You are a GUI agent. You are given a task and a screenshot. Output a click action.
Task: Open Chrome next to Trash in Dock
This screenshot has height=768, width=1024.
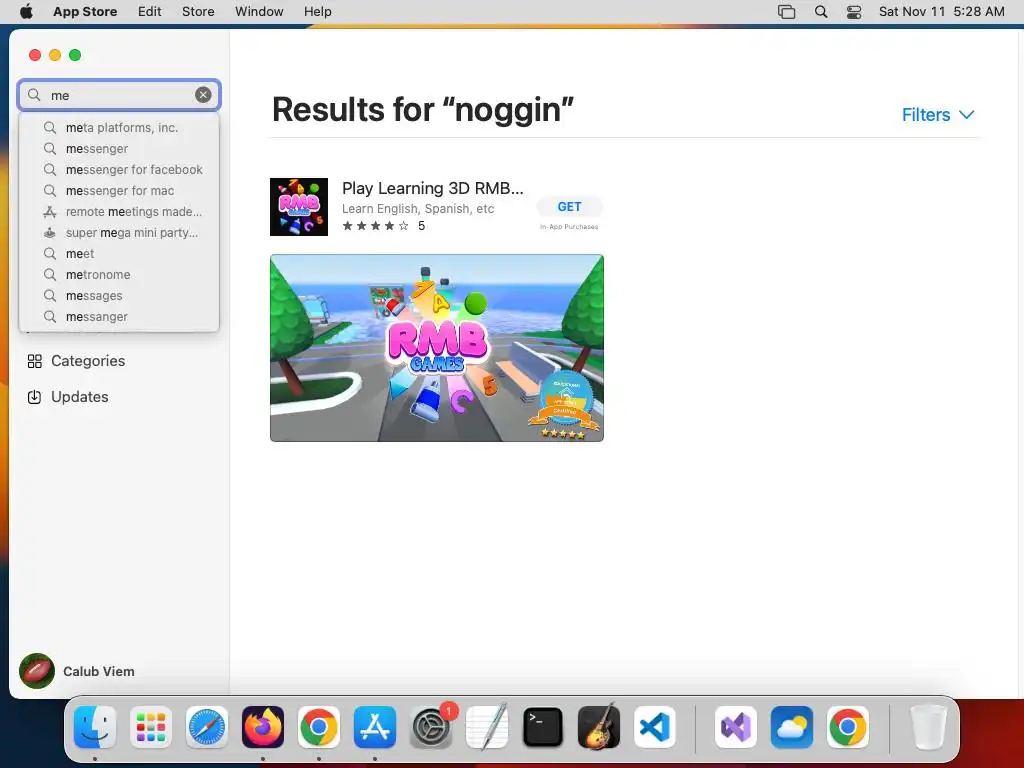848,727
